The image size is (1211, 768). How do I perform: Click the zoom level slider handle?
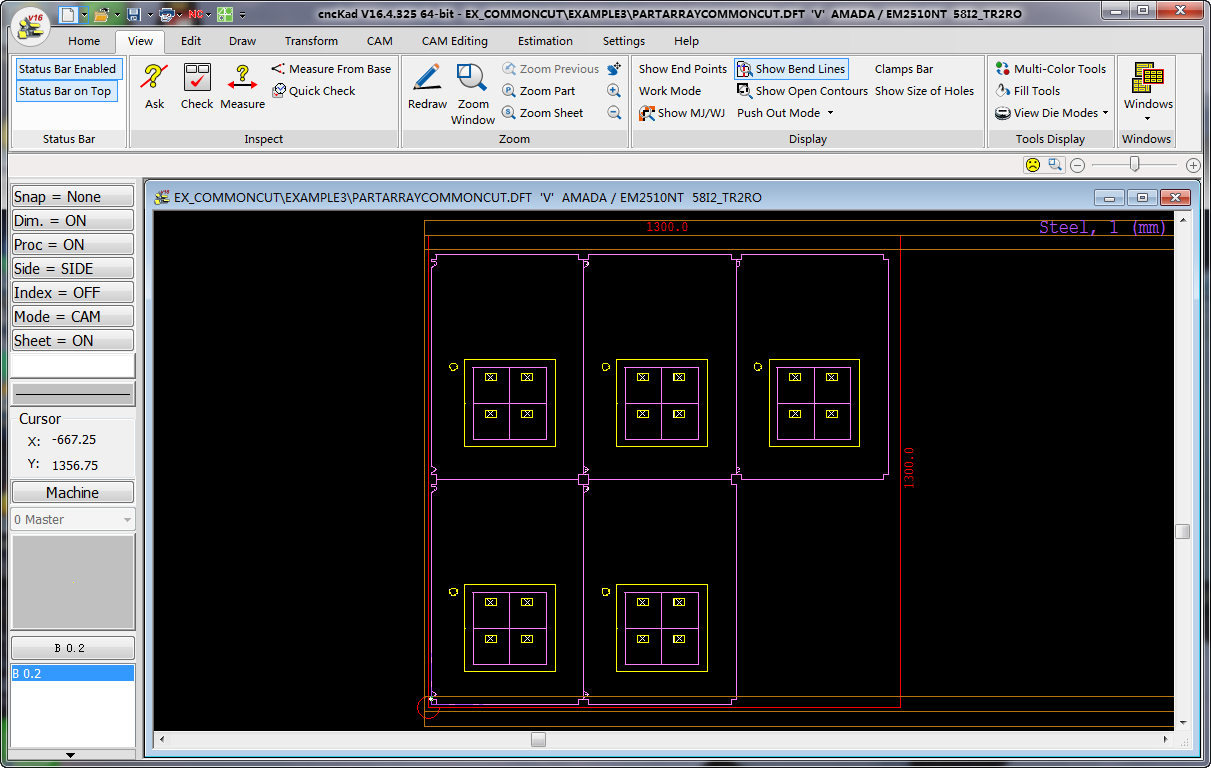(x=1134, y=164)
